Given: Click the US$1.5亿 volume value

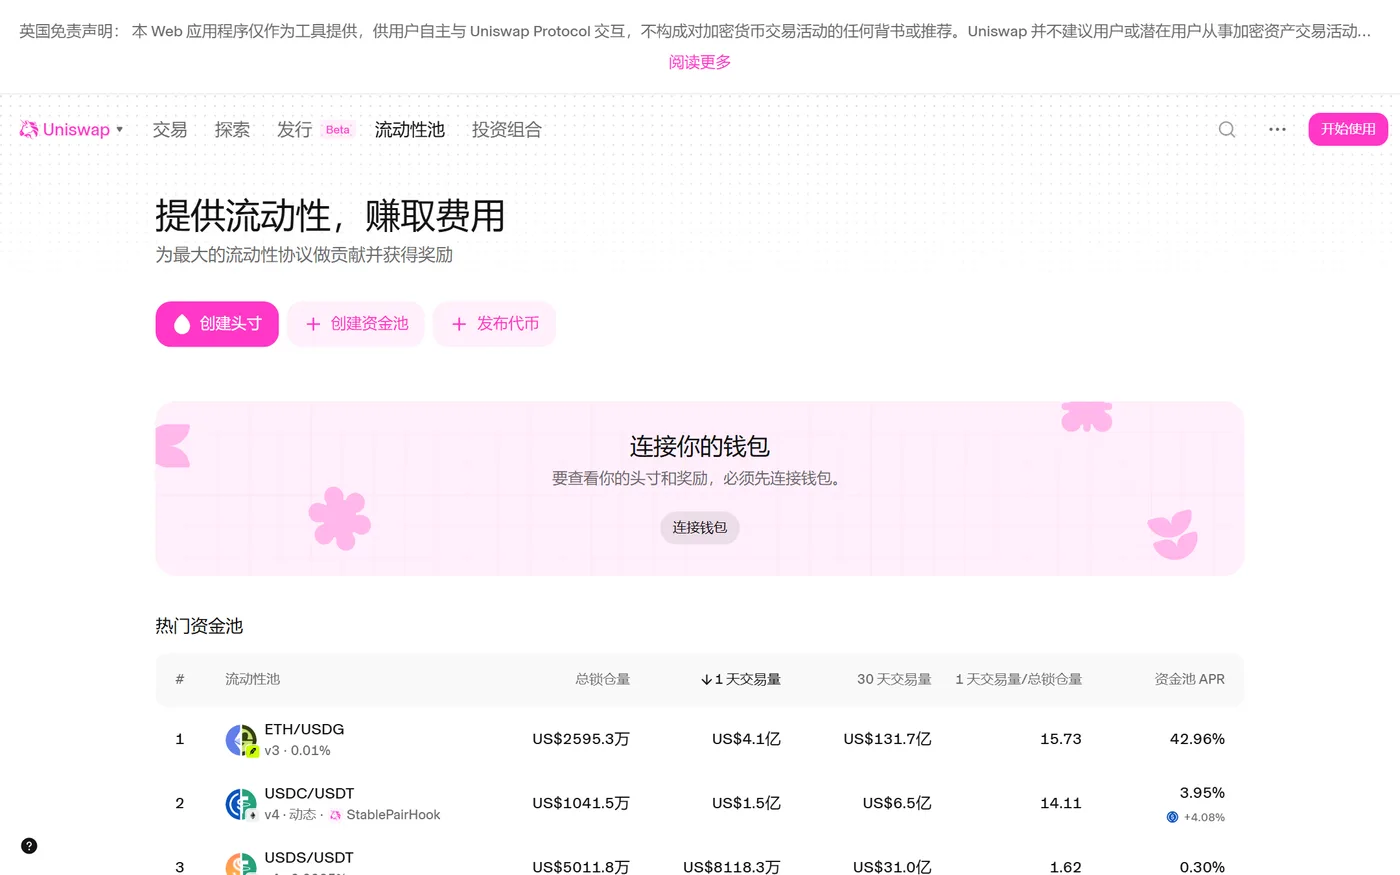Looking at the screenshot, I should (x=746, y=803).
